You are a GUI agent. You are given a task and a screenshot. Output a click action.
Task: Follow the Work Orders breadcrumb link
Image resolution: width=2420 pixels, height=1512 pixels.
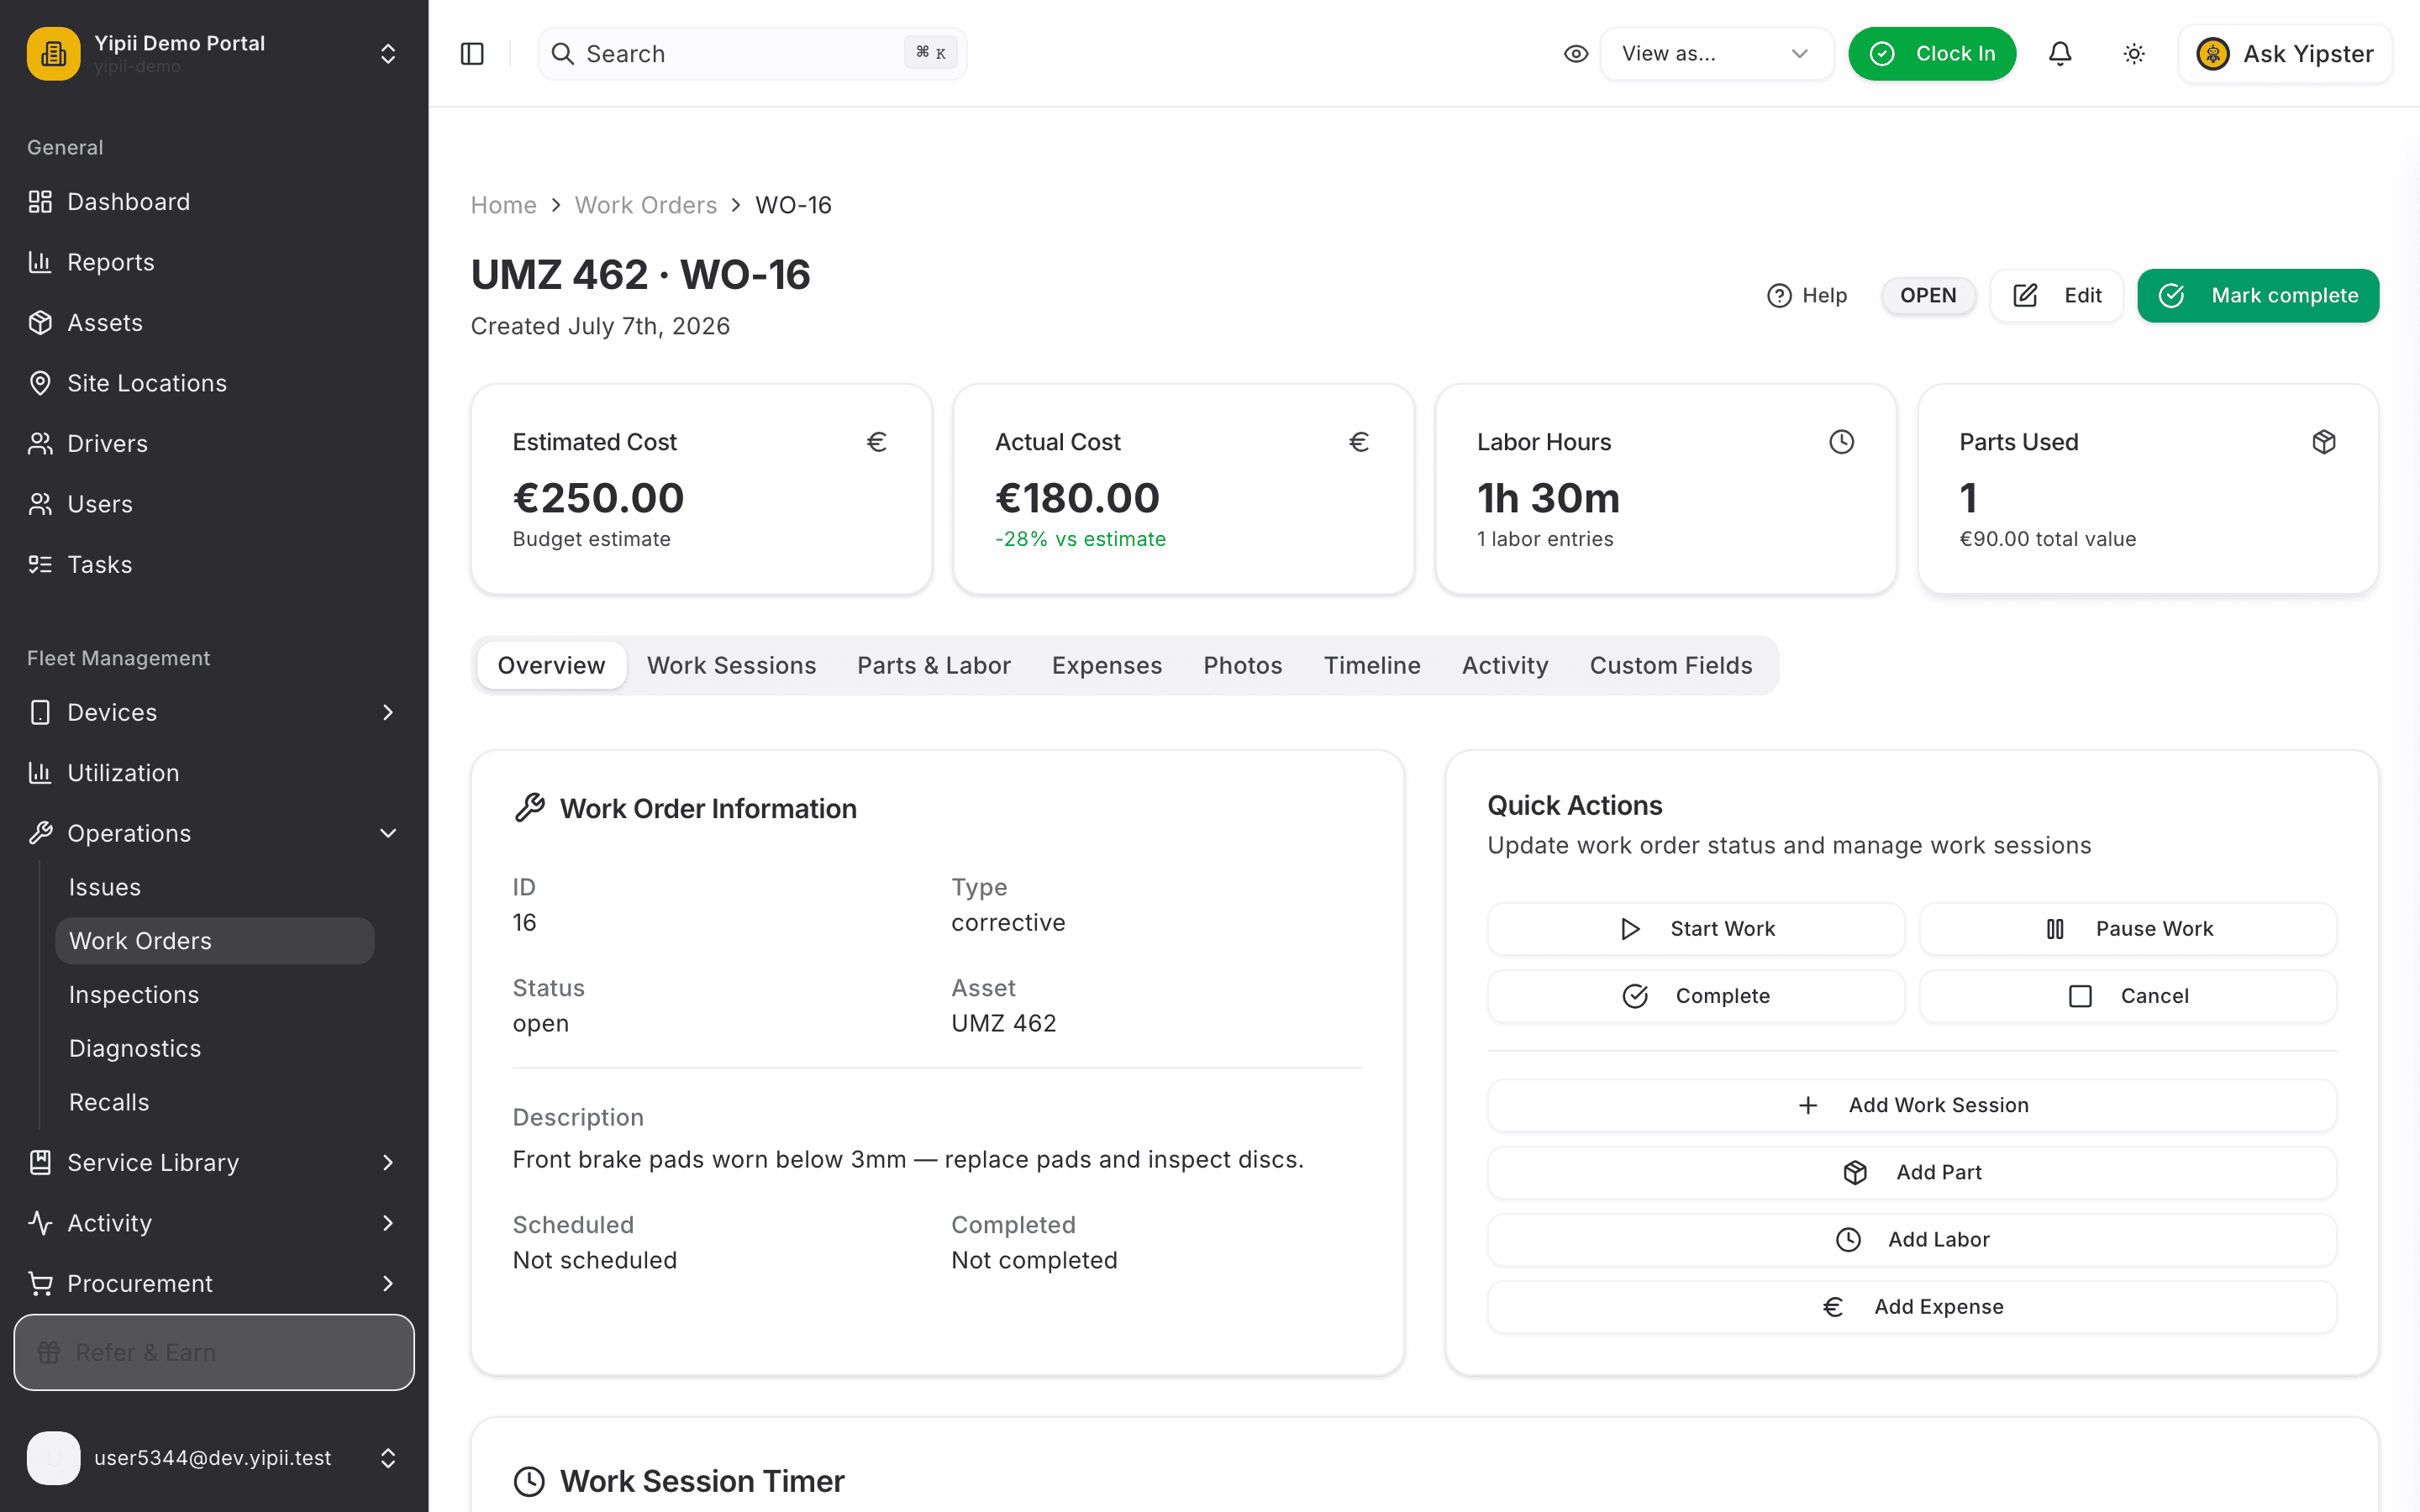646,205
